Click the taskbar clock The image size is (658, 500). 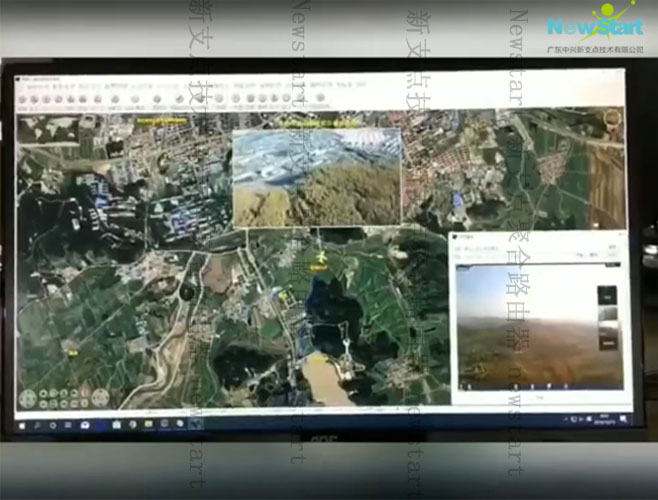pos(605,419)
